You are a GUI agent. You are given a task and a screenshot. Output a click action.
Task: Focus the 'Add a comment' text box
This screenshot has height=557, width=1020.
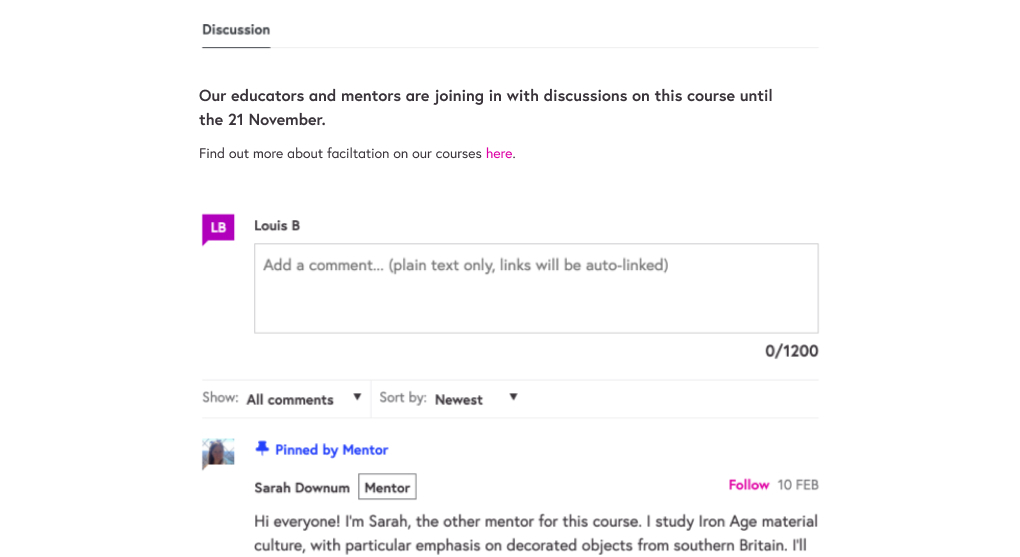[536, 288]
